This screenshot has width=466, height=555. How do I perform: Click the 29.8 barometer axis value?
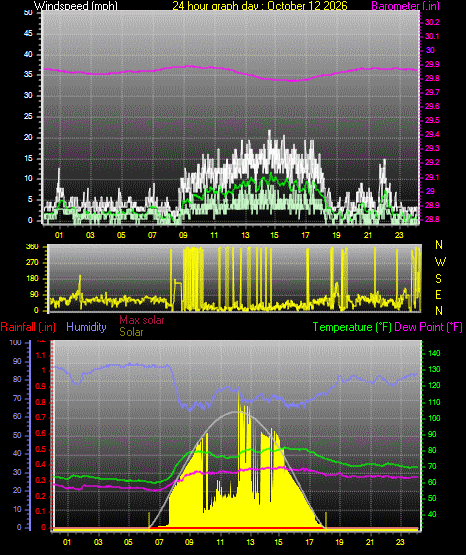pyautogui.click(x=432, y=79)
